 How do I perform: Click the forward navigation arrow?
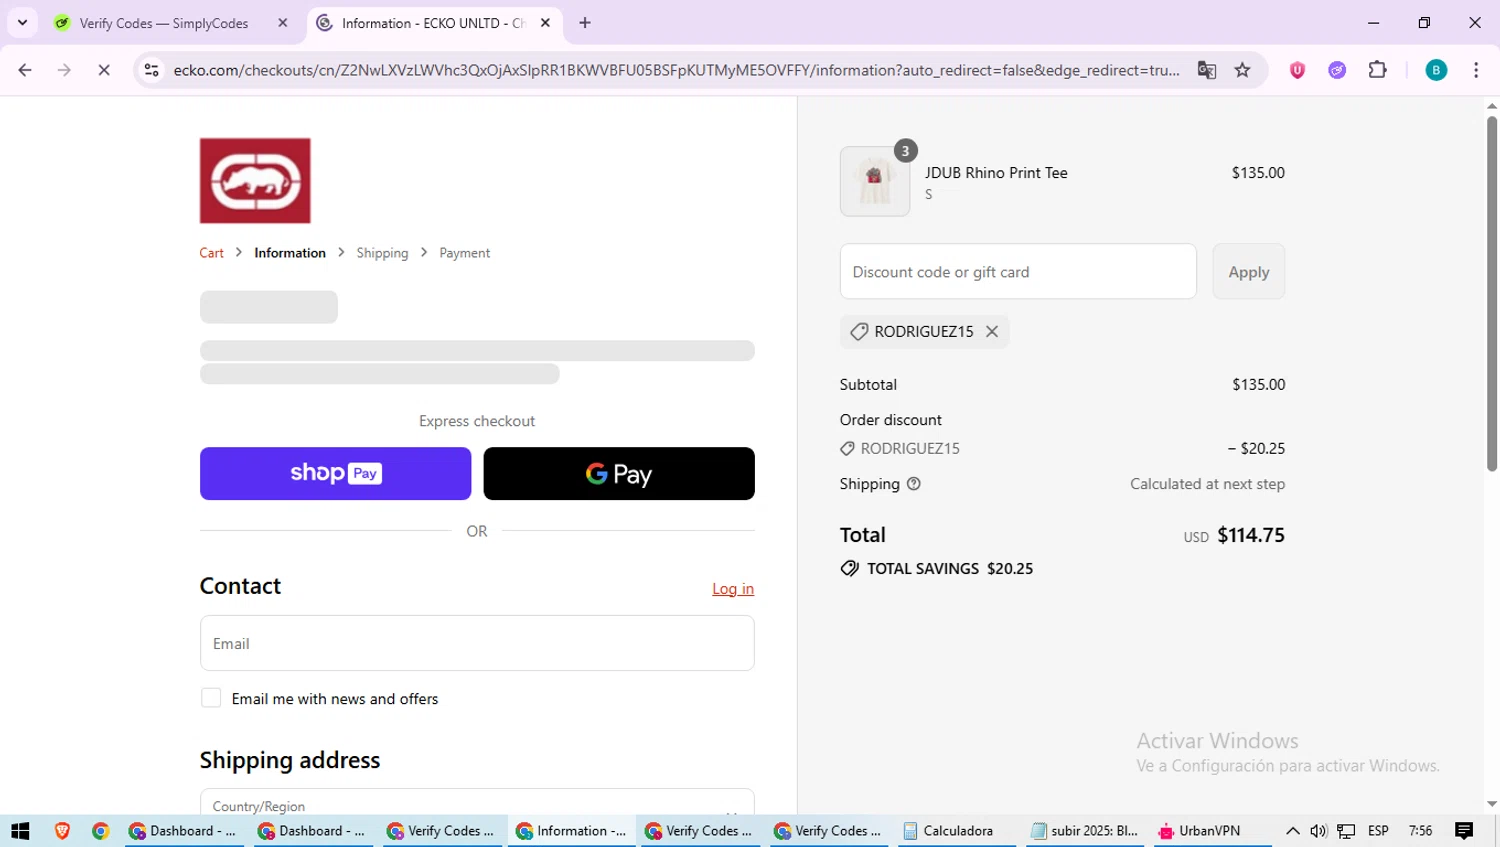64,70
